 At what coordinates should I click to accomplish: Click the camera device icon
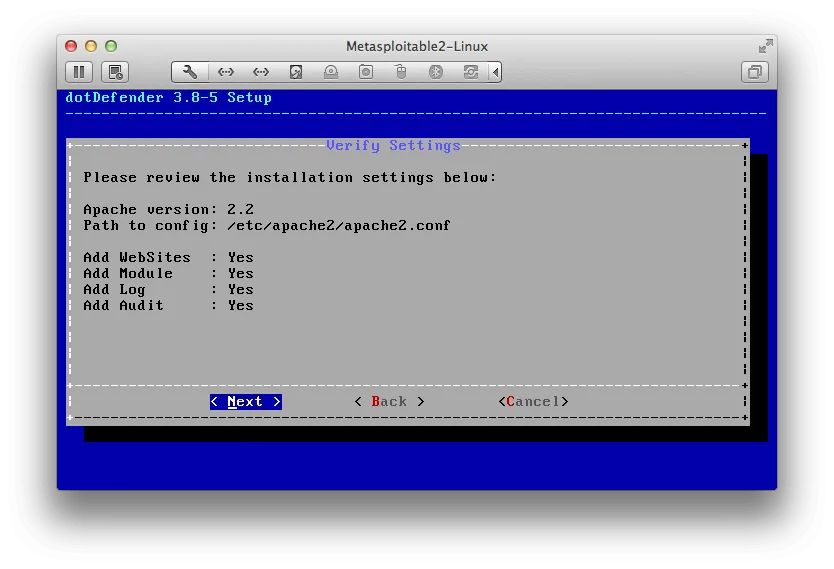(366, 72)
